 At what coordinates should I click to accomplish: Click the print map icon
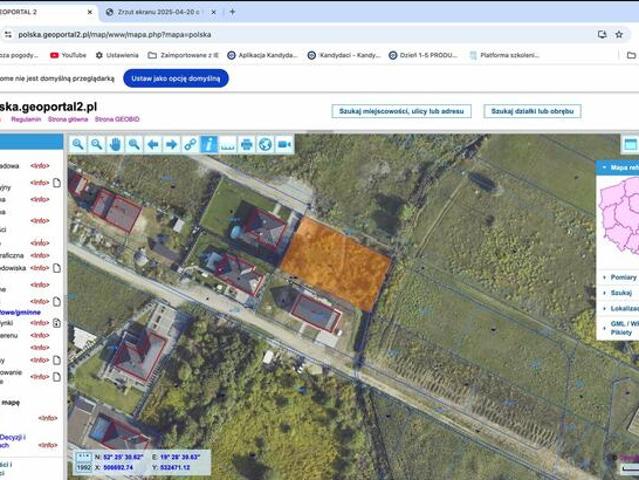tap(246, 144)
